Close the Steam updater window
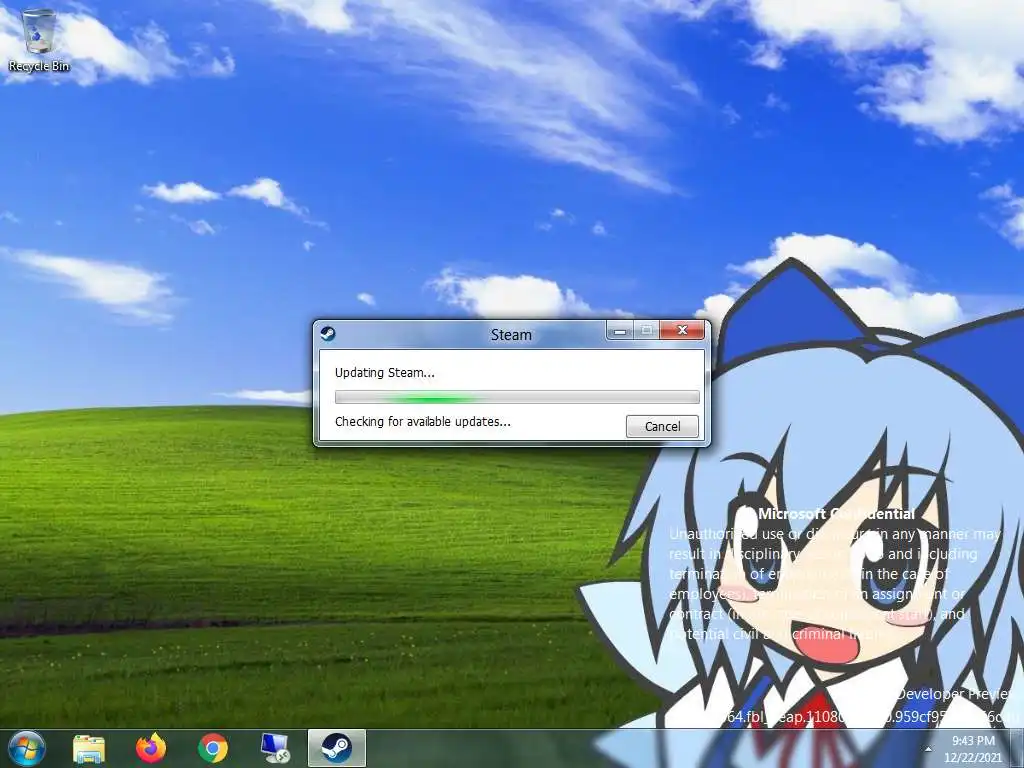Image resolution: width=1024 pixels, height=768 pixels. pos(682,330)
